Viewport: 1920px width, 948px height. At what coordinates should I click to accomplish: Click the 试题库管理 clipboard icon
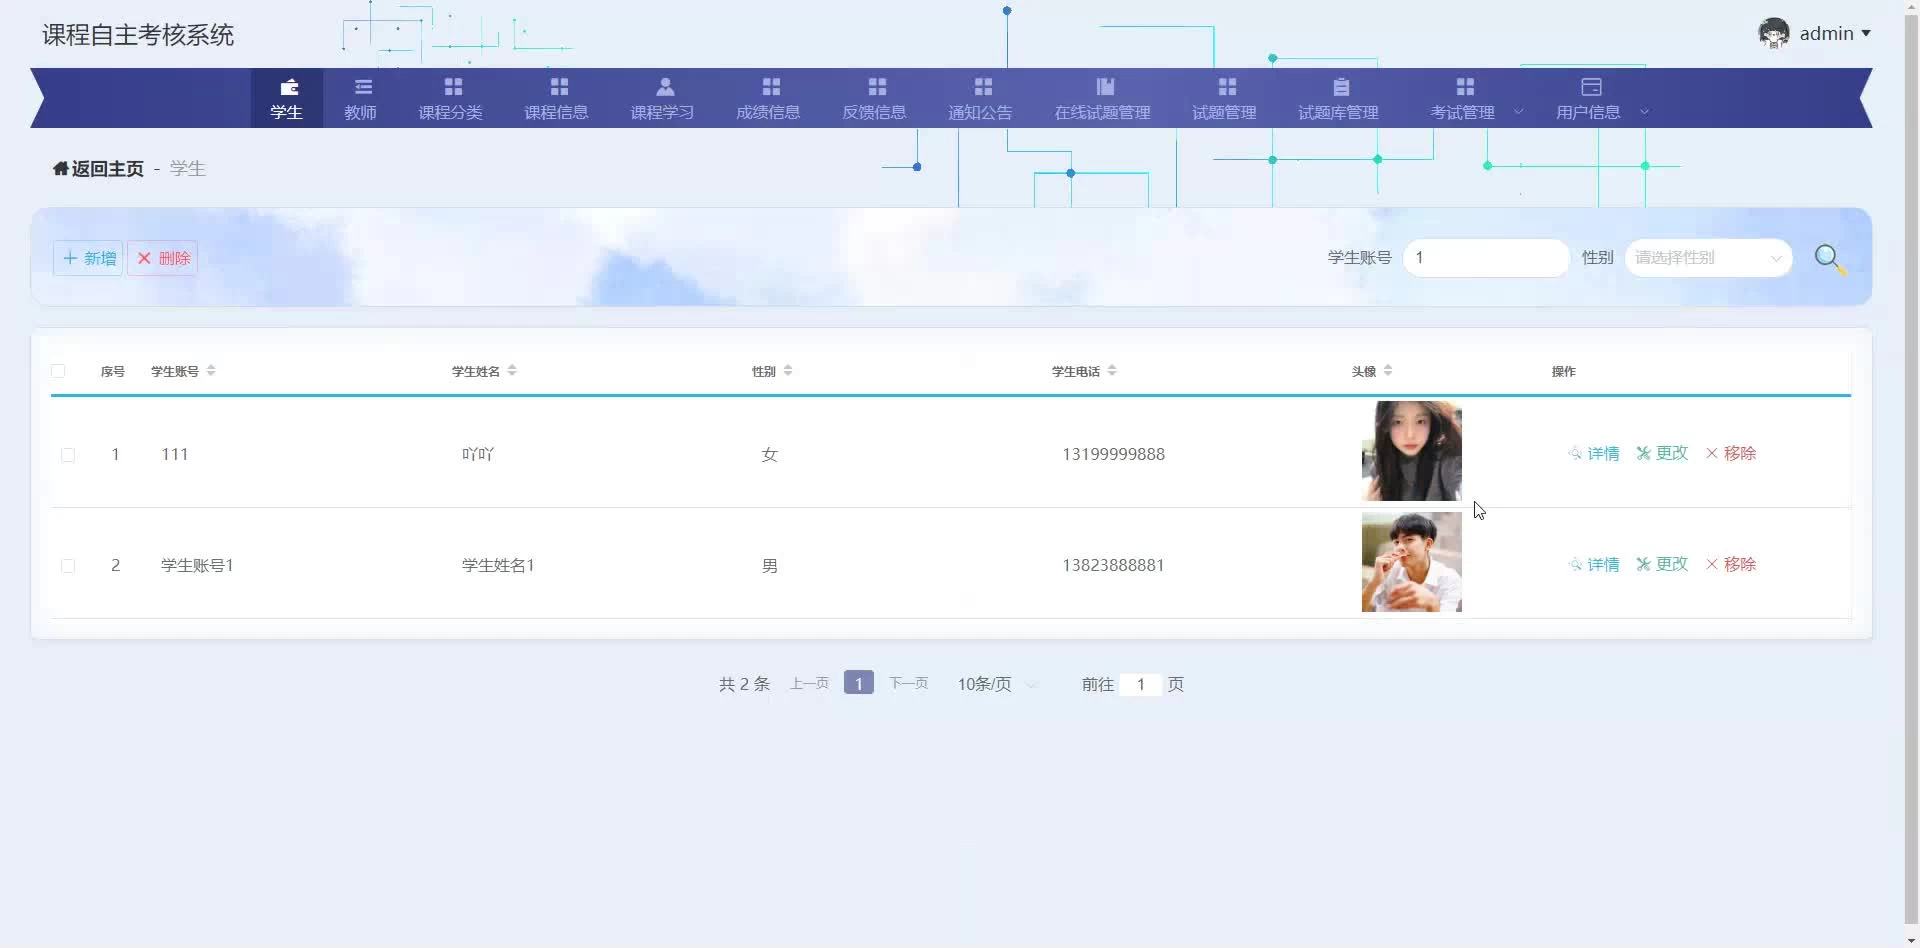click(1341, 87)
